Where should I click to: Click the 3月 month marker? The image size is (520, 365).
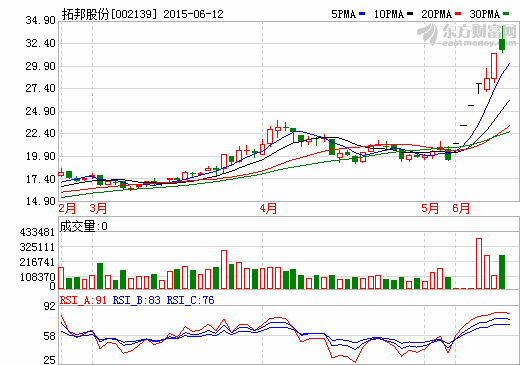98,208
